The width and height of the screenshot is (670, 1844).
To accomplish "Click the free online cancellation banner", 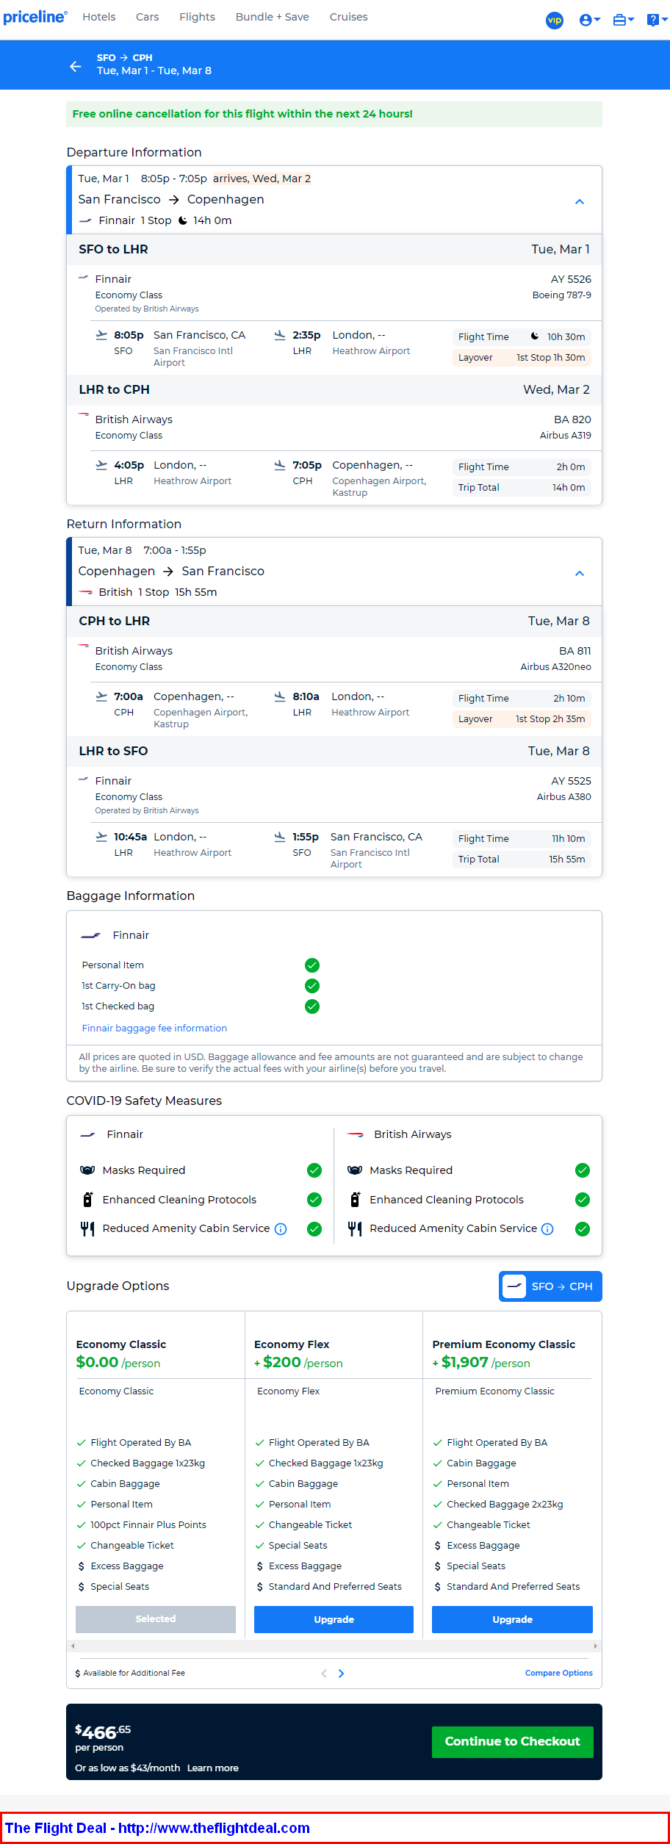I will coord(334,114).
